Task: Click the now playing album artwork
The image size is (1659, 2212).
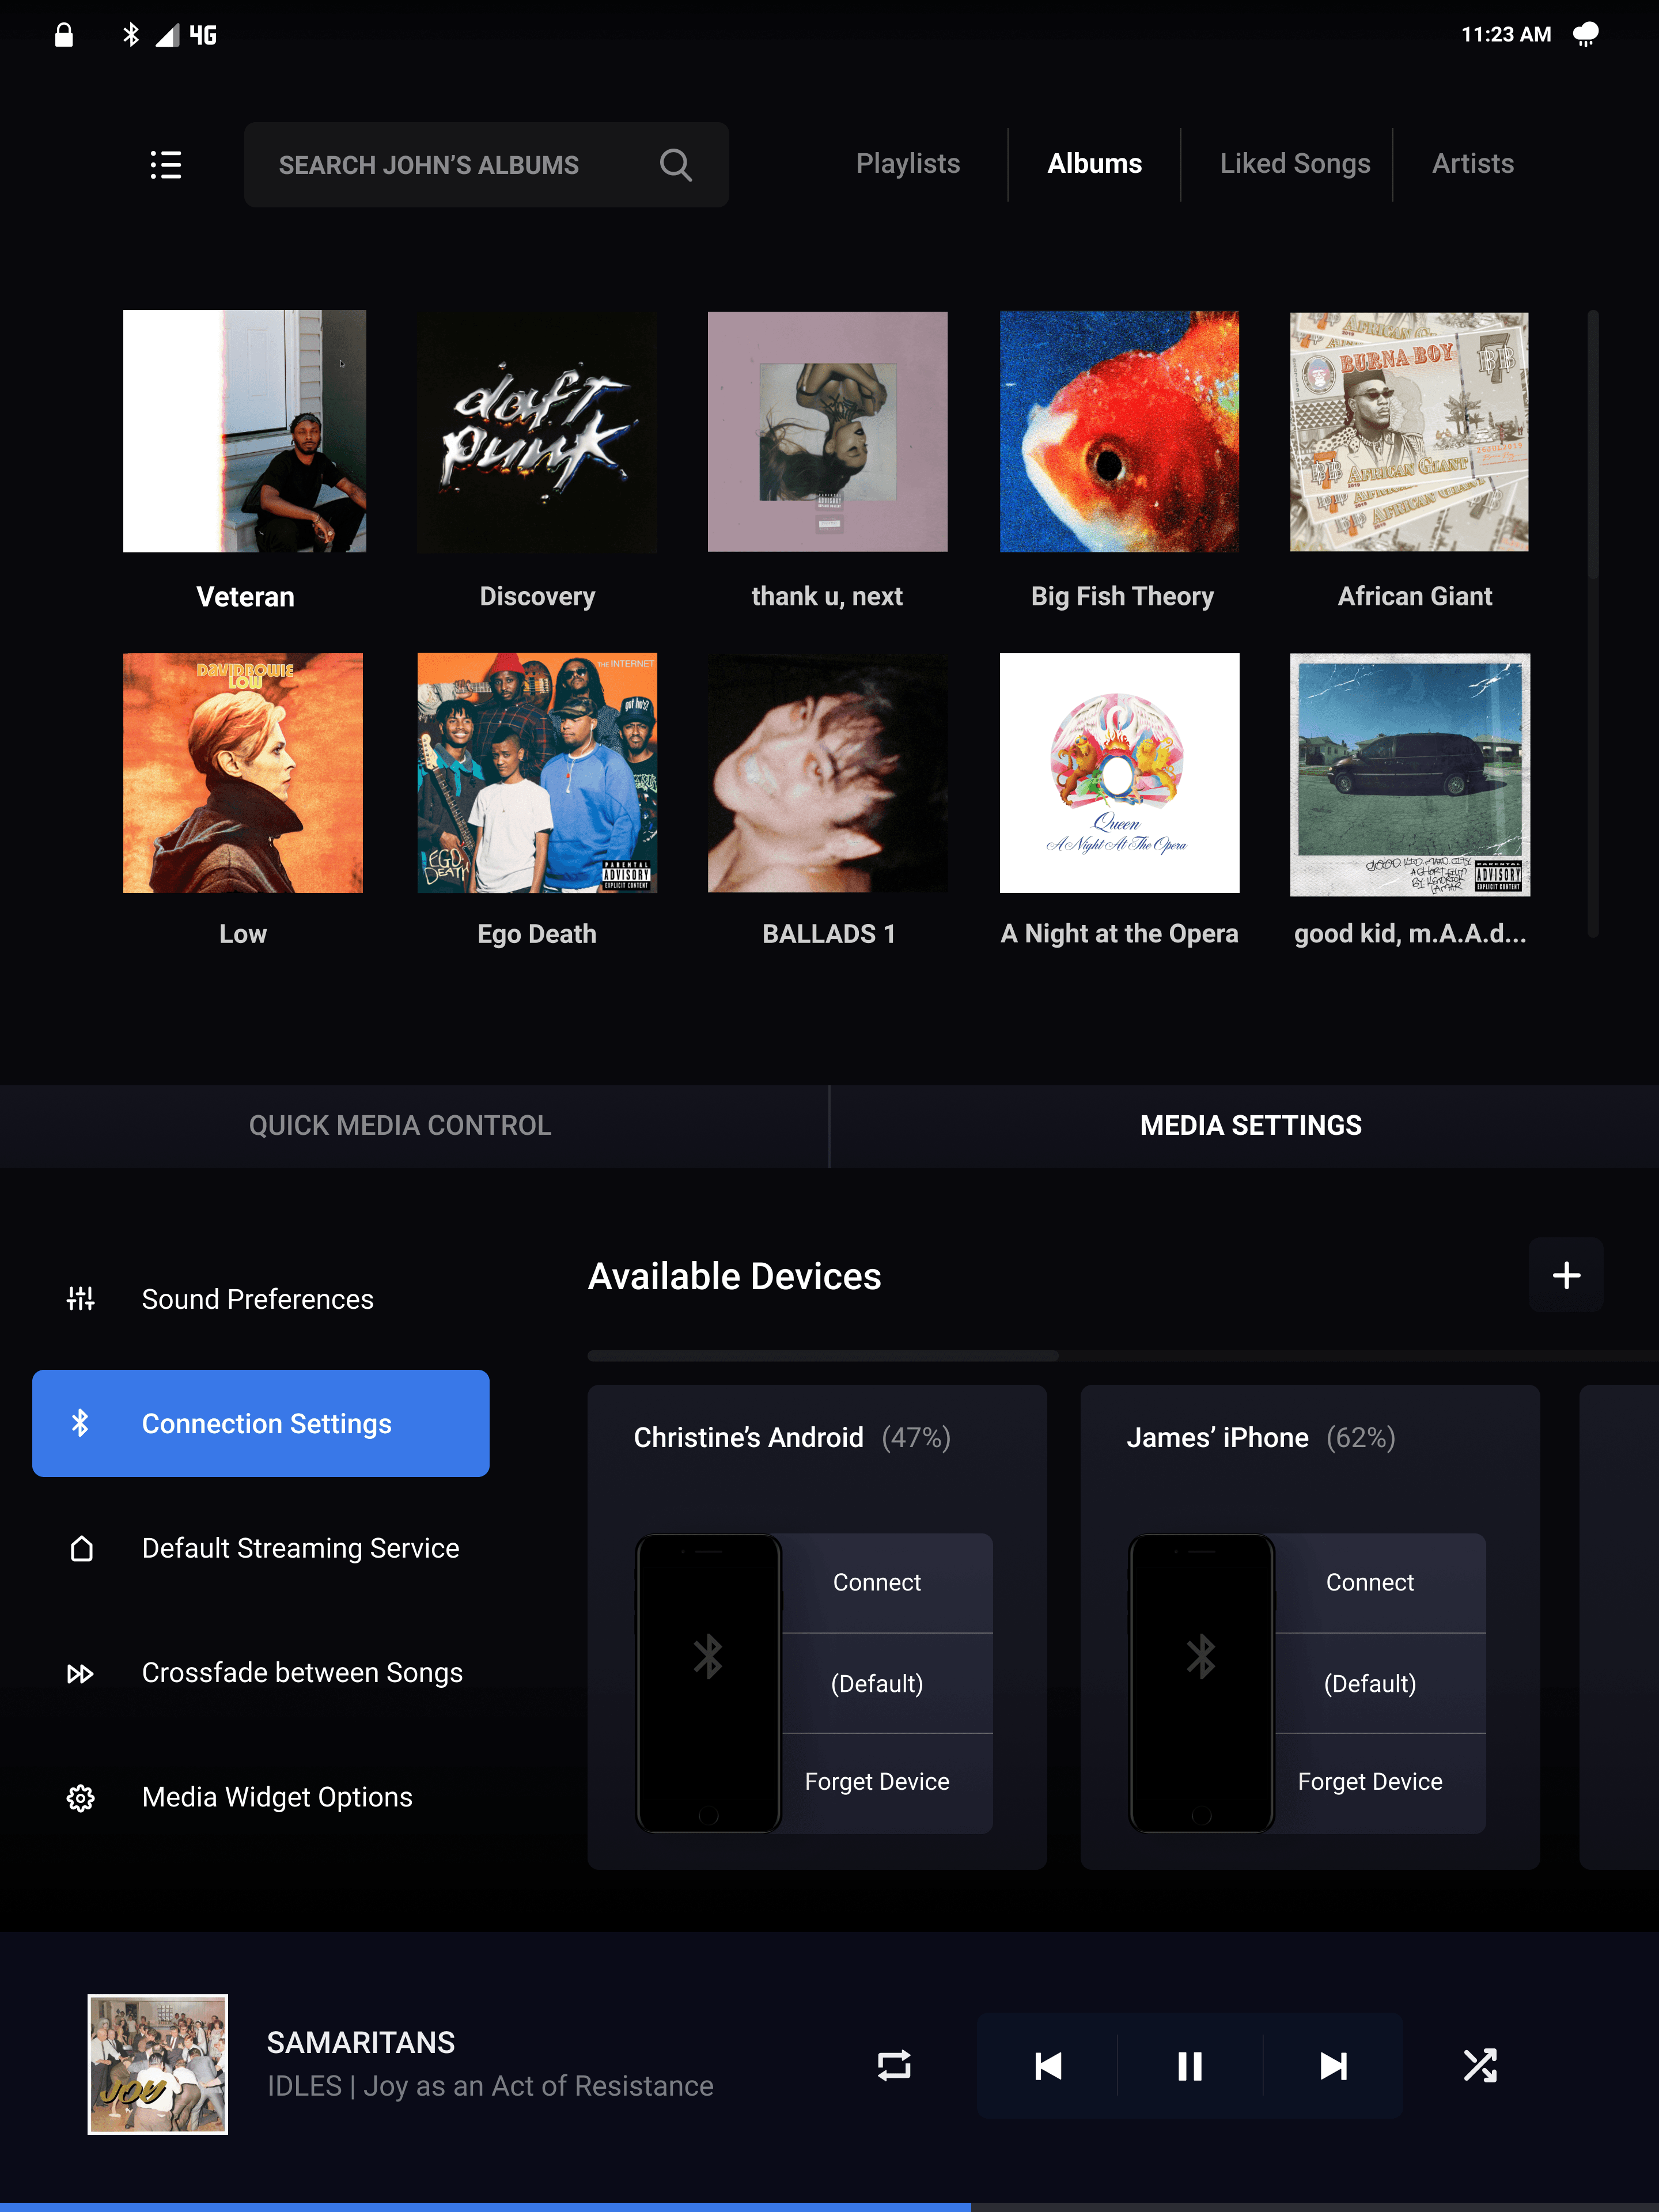Action: 158,2064
